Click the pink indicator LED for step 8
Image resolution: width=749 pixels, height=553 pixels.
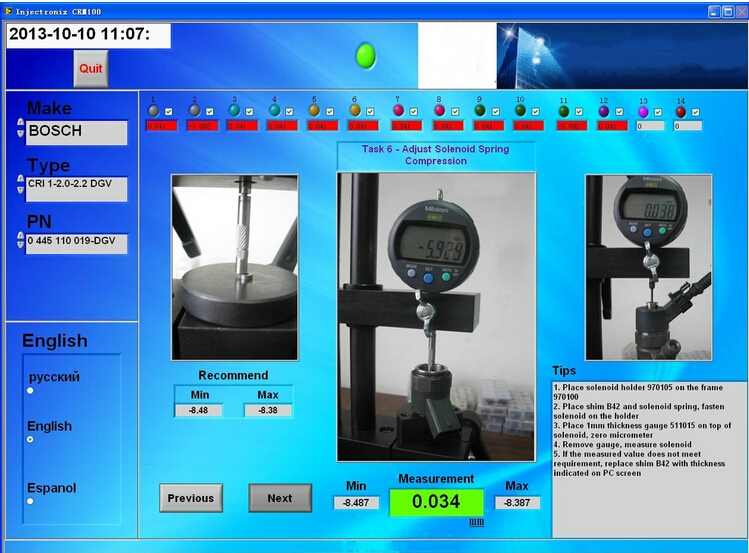pyautogui.click(x=439, y=111)
